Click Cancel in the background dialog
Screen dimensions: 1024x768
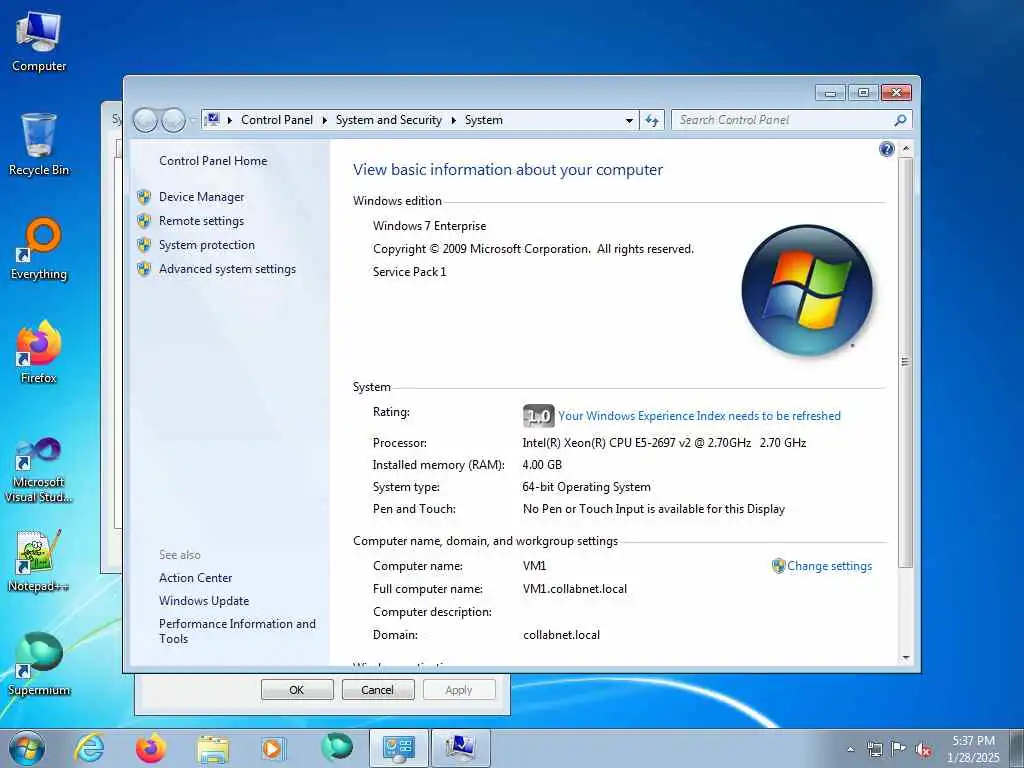pyautogui.click(x=377, y=690)
